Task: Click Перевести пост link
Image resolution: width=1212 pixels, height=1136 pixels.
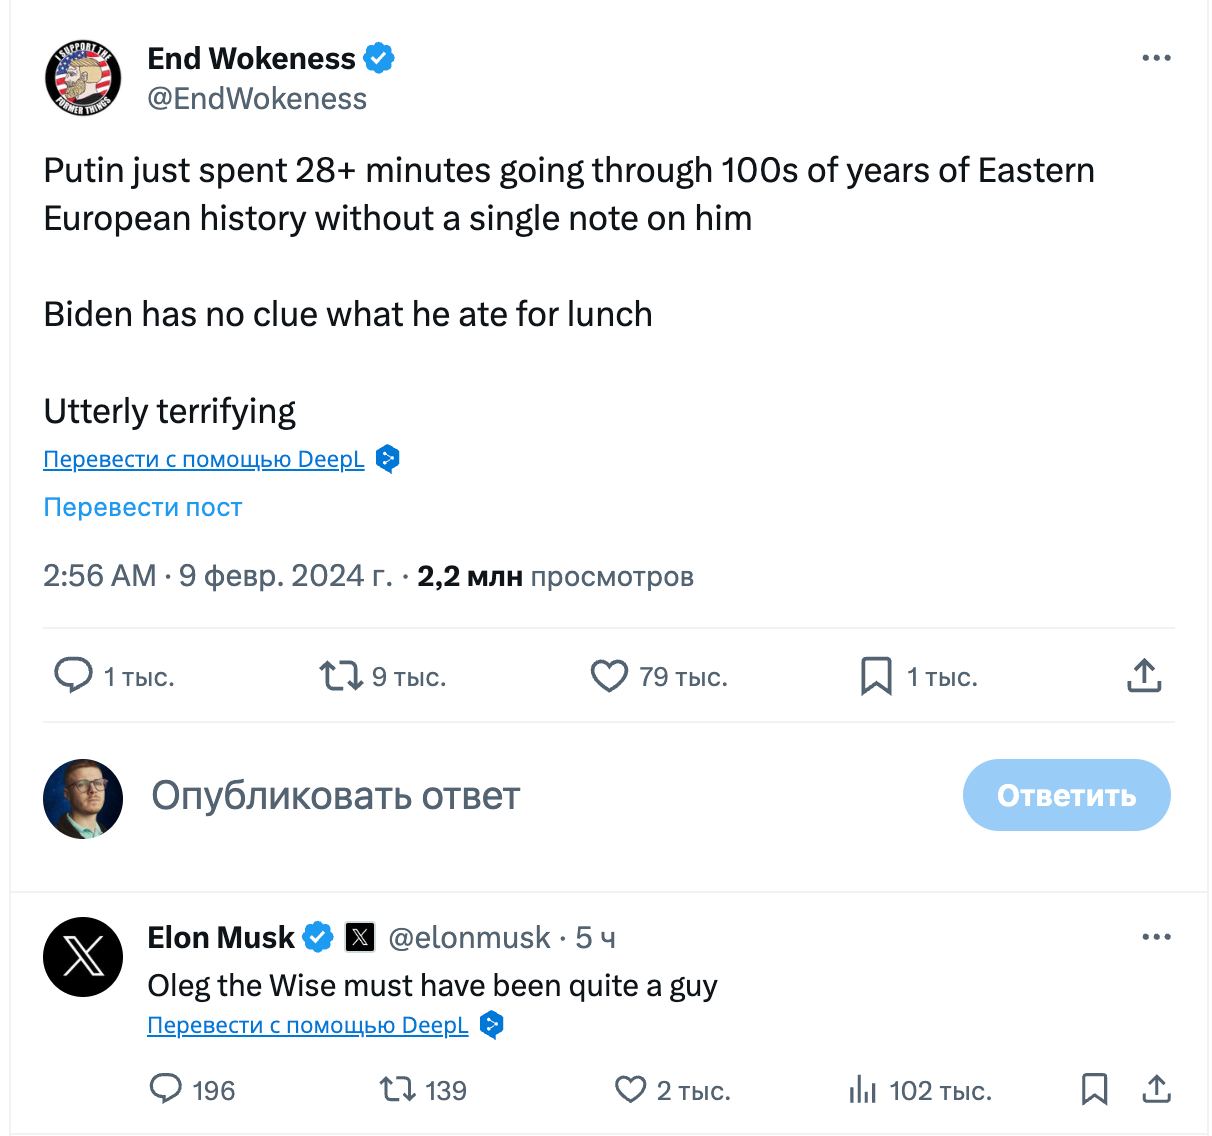Action: point(142,507)
